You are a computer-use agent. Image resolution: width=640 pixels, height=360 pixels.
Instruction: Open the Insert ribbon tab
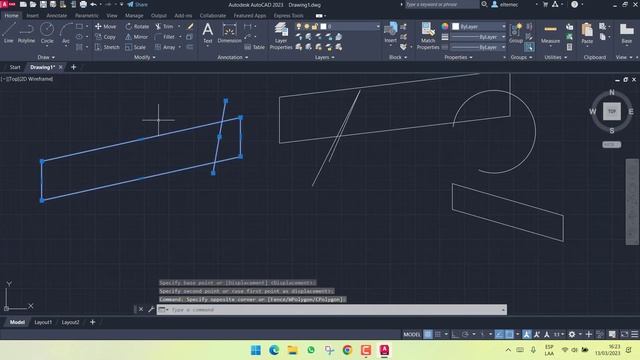(32, 16)
